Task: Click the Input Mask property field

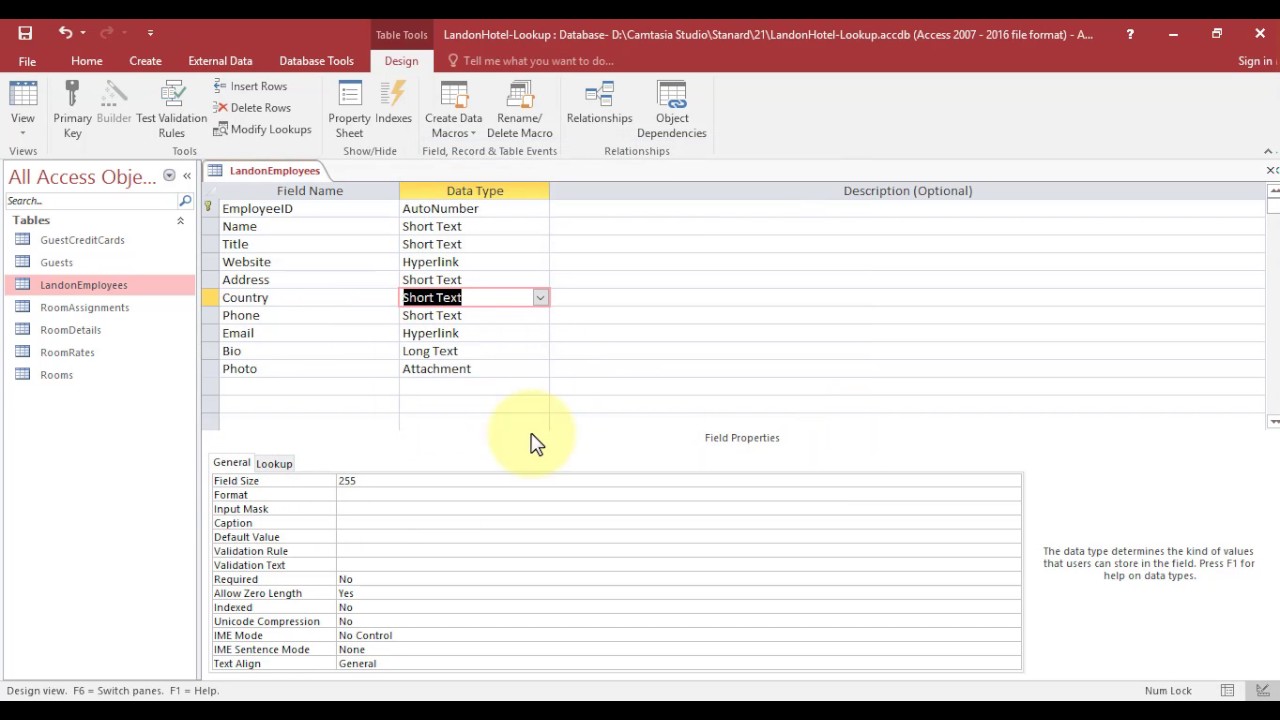Action: (x=678, y=509)
